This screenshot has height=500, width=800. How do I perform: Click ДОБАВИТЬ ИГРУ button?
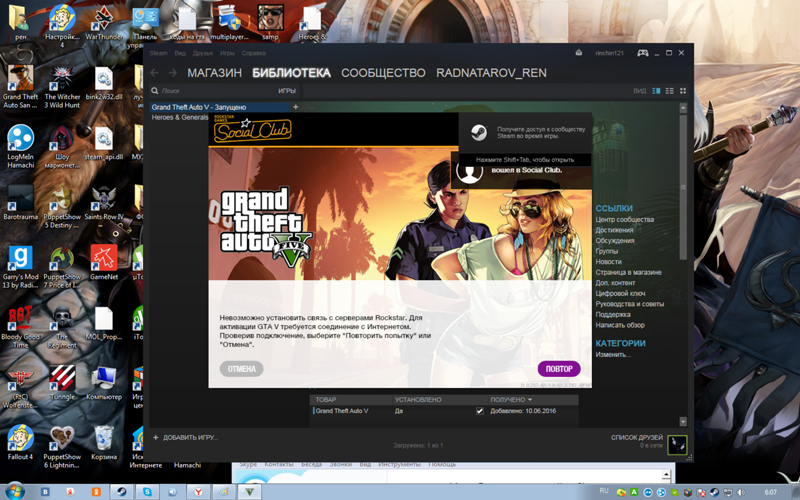[185, 437]
